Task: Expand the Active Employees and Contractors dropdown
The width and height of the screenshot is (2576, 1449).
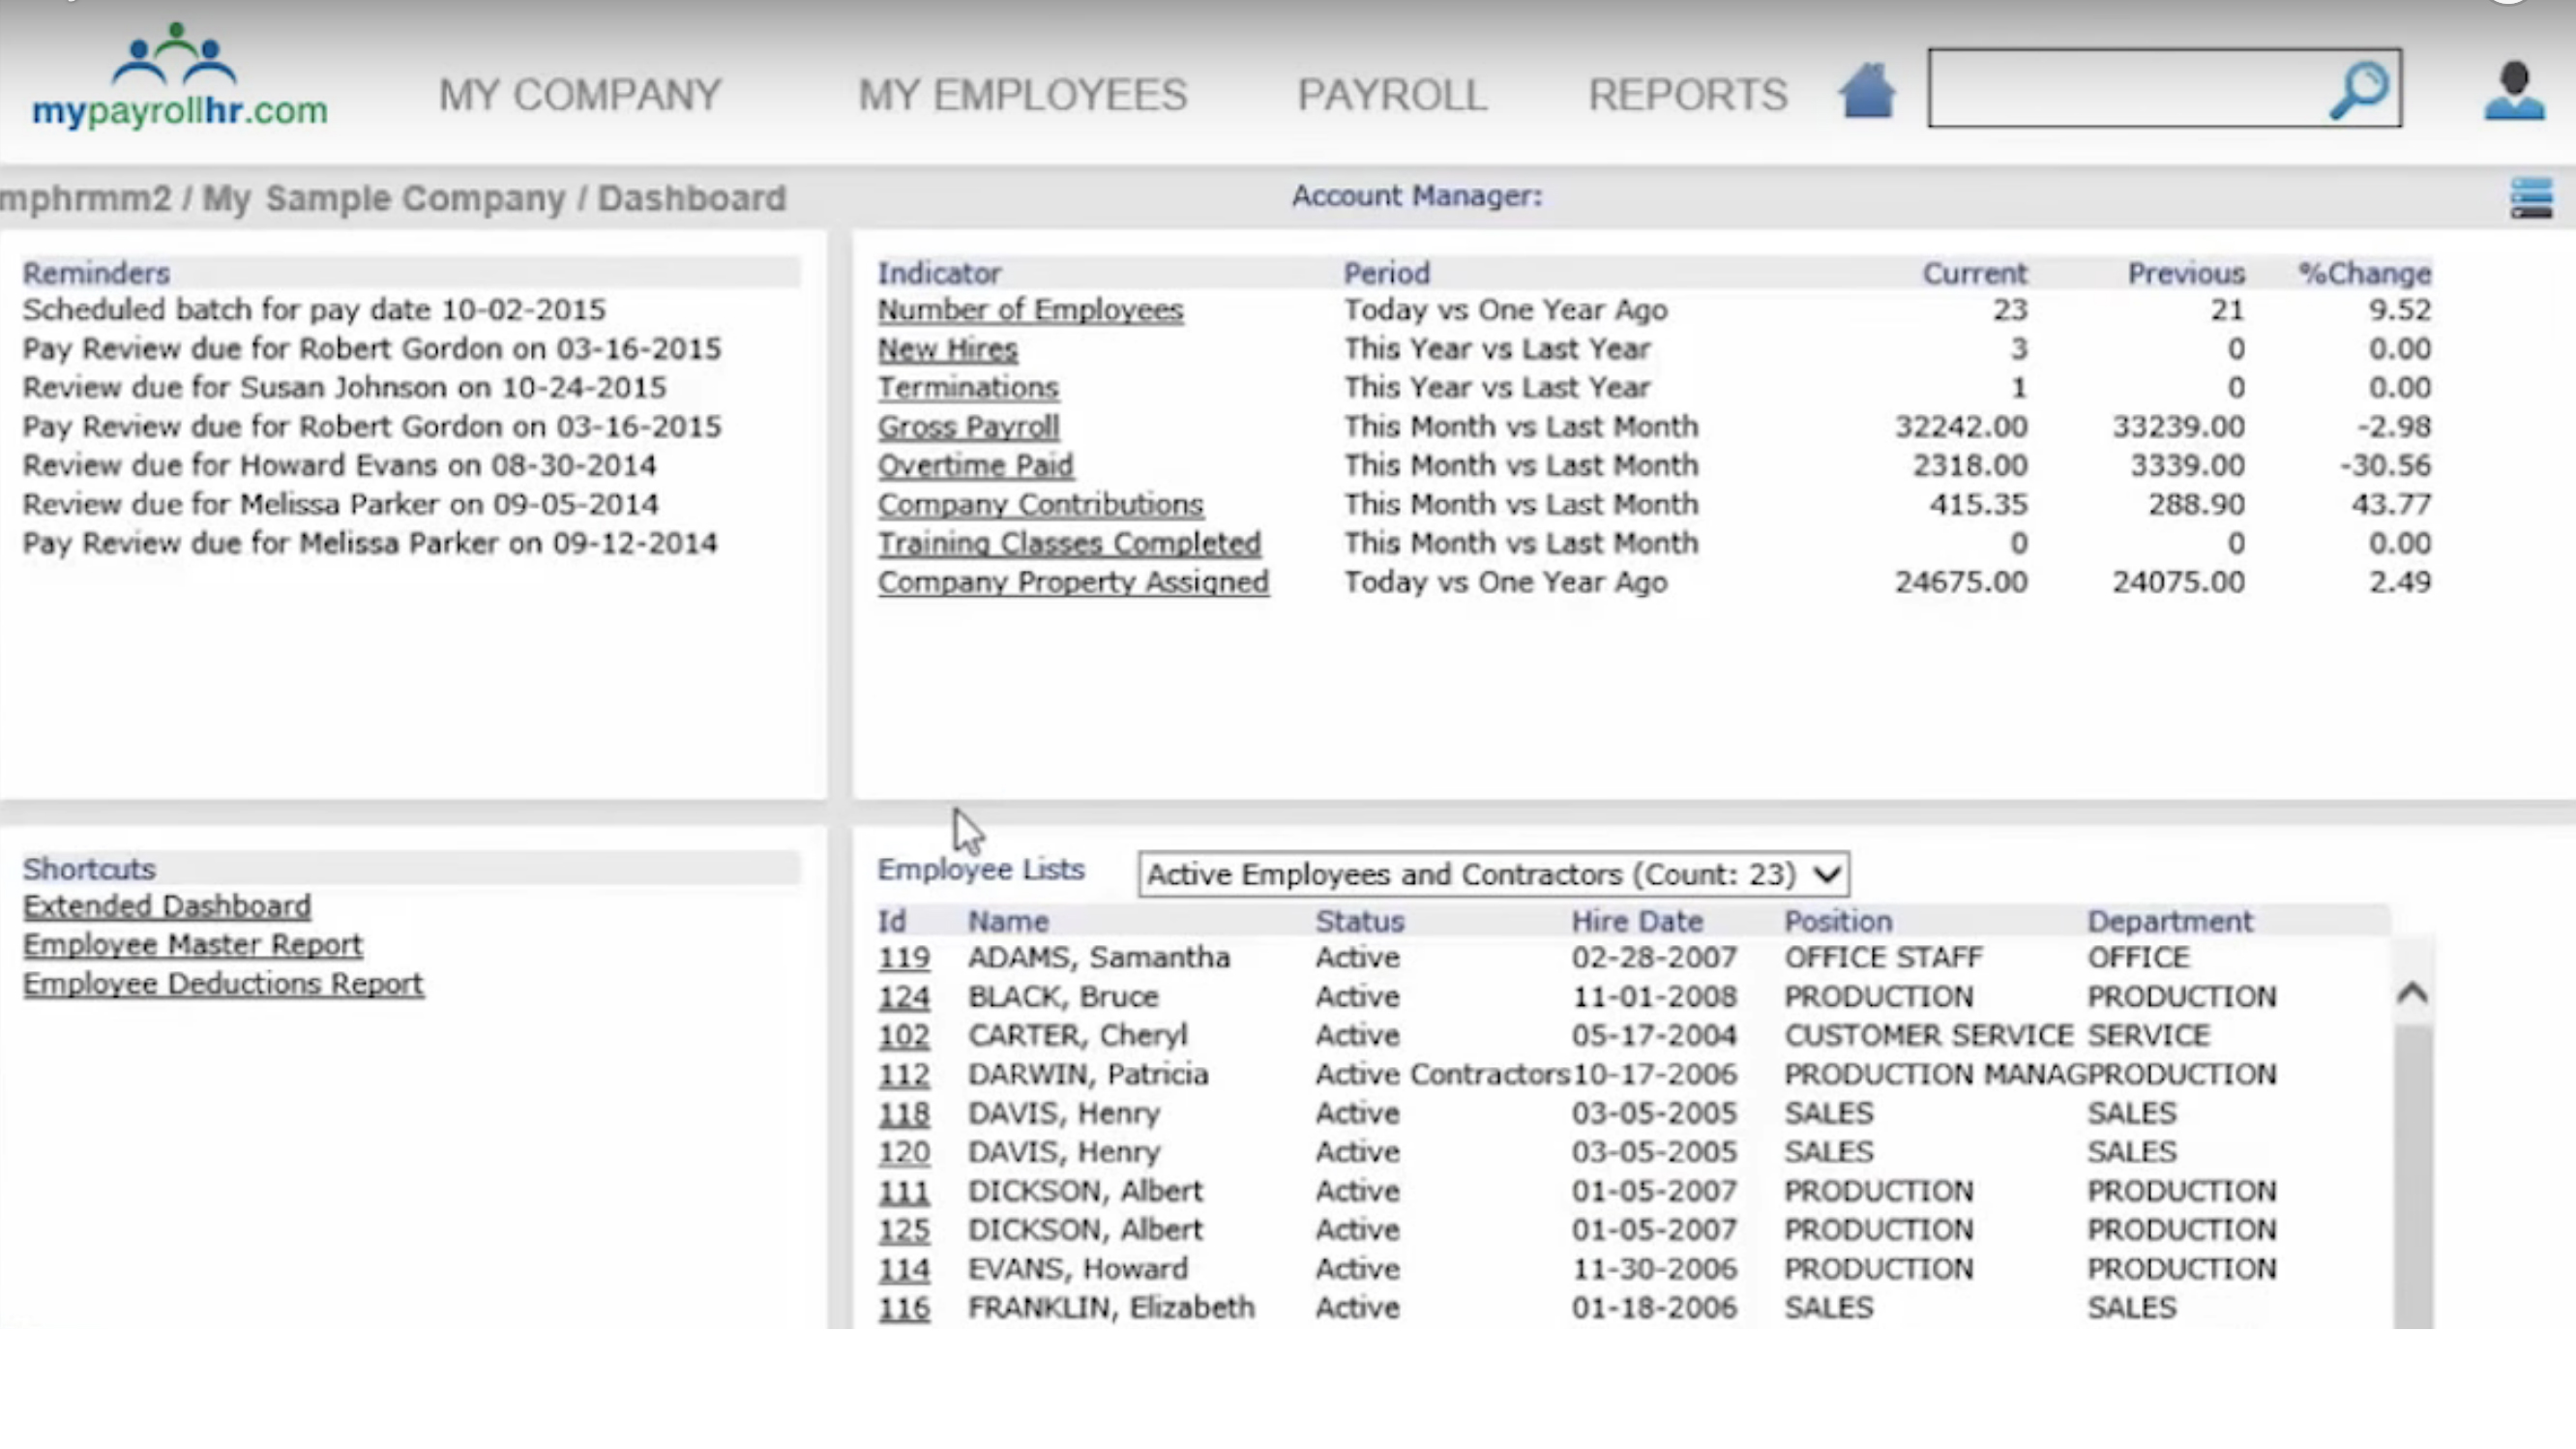Action: tap(1494, 874)
